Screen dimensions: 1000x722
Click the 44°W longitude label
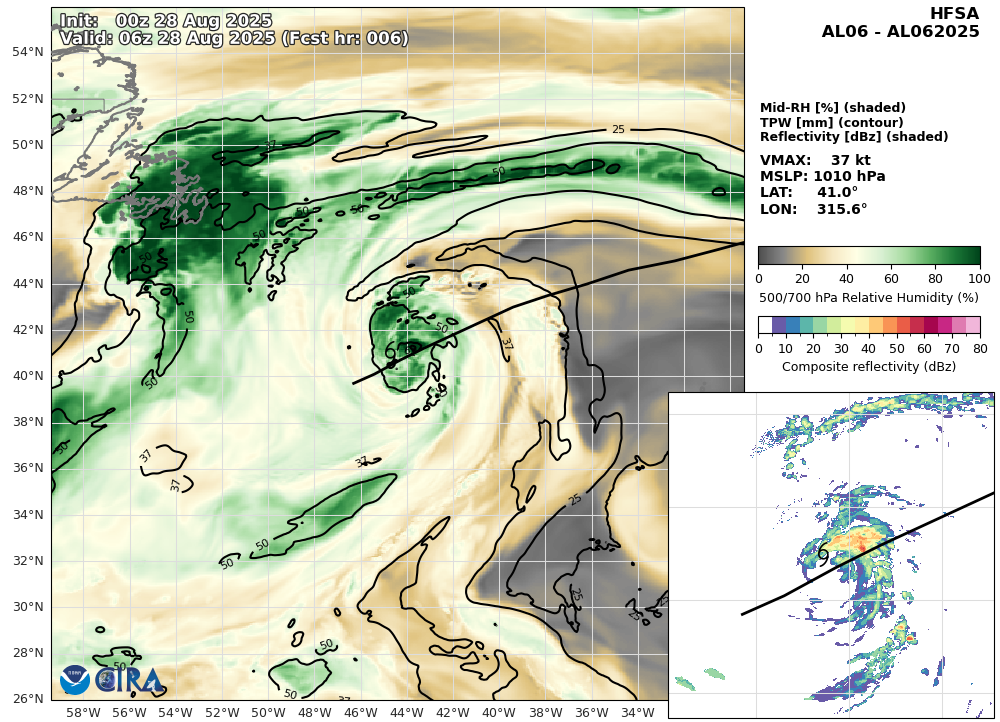(x=406, y=712)
